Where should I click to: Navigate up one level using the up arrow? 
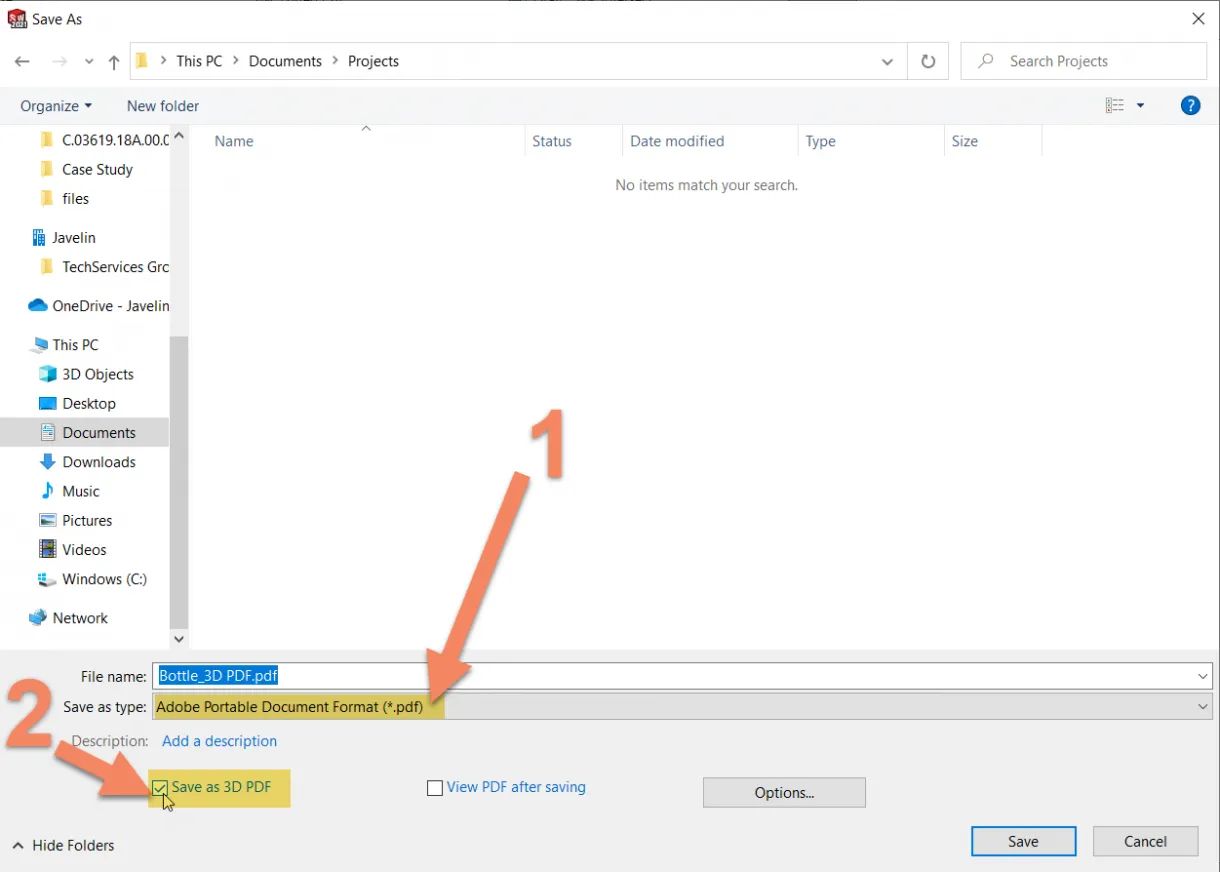click(x=113, y=60)
